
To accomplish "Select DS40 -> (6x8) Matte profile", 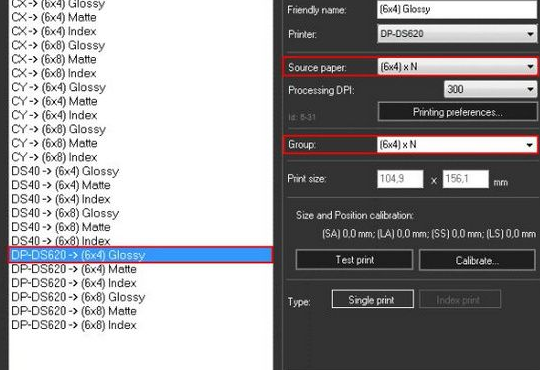I will click(141, 227).
